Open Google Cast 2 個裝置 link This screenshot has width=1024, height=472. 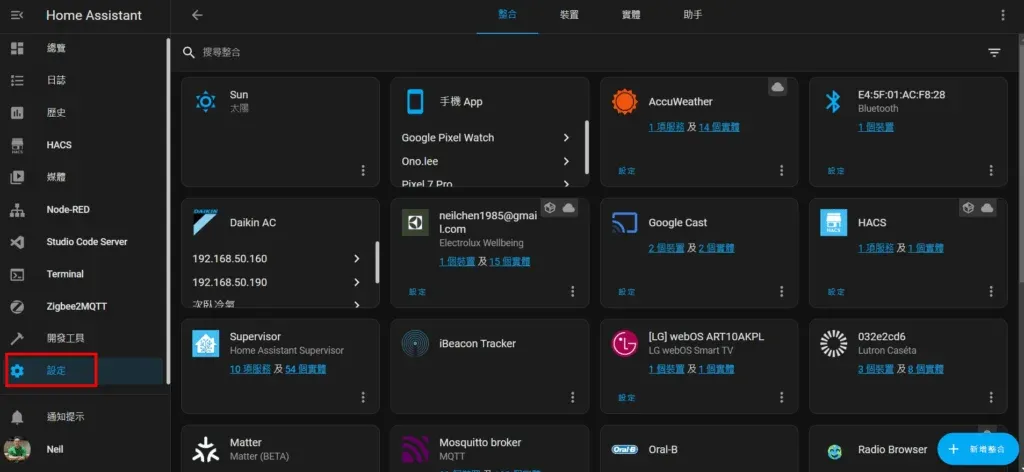point(667,248)
